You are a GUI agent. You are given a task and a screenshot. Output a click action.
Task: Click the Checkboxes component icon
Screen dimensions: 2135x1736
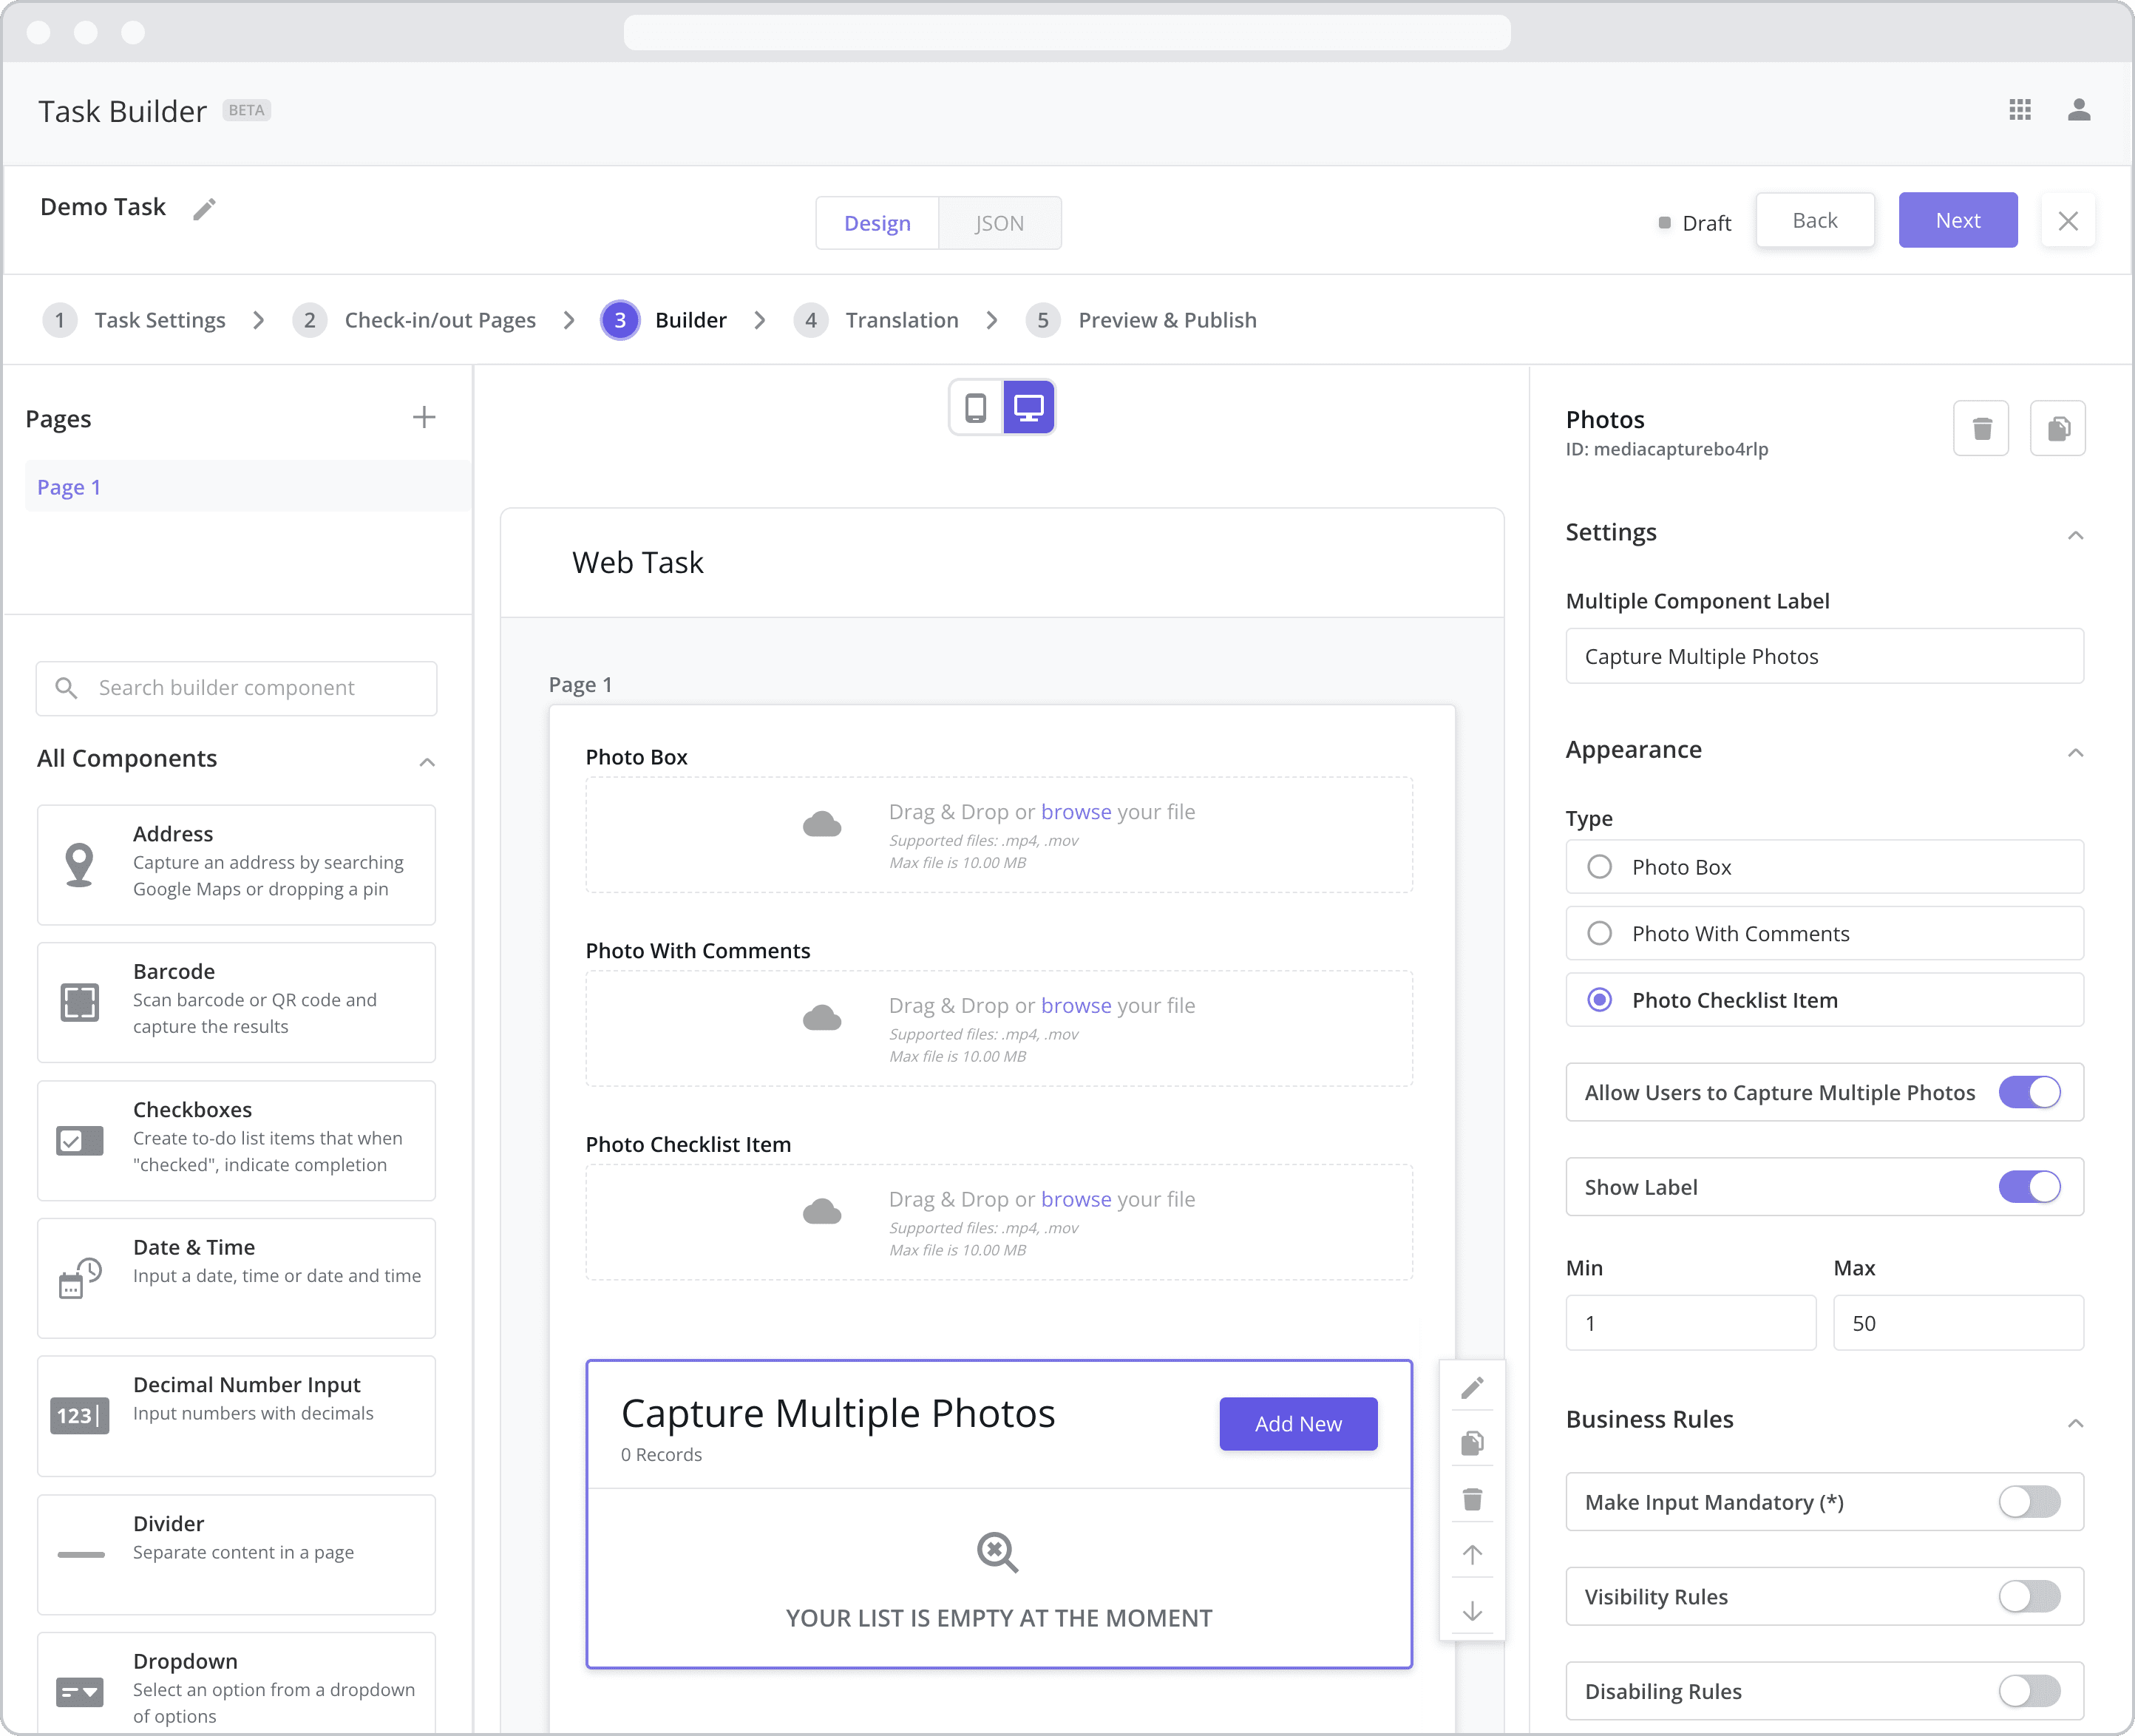point(80,1141)
